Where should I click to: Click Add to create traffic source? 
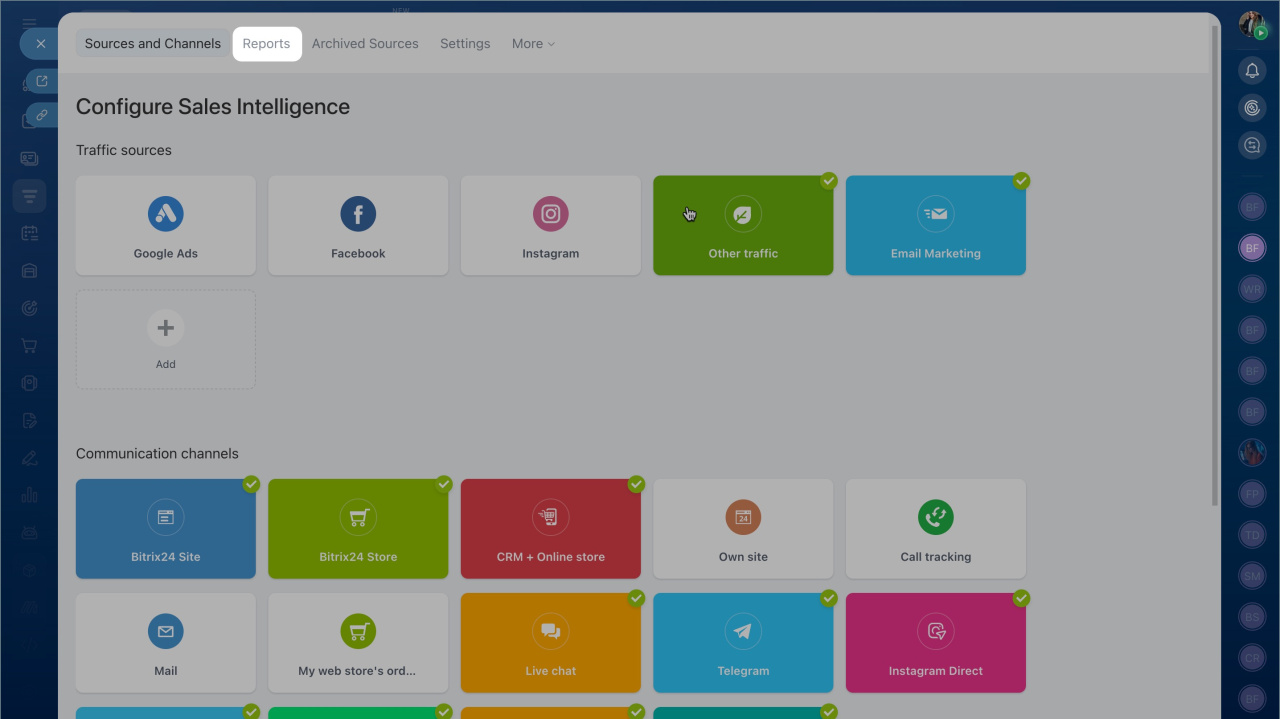(166, 339)
